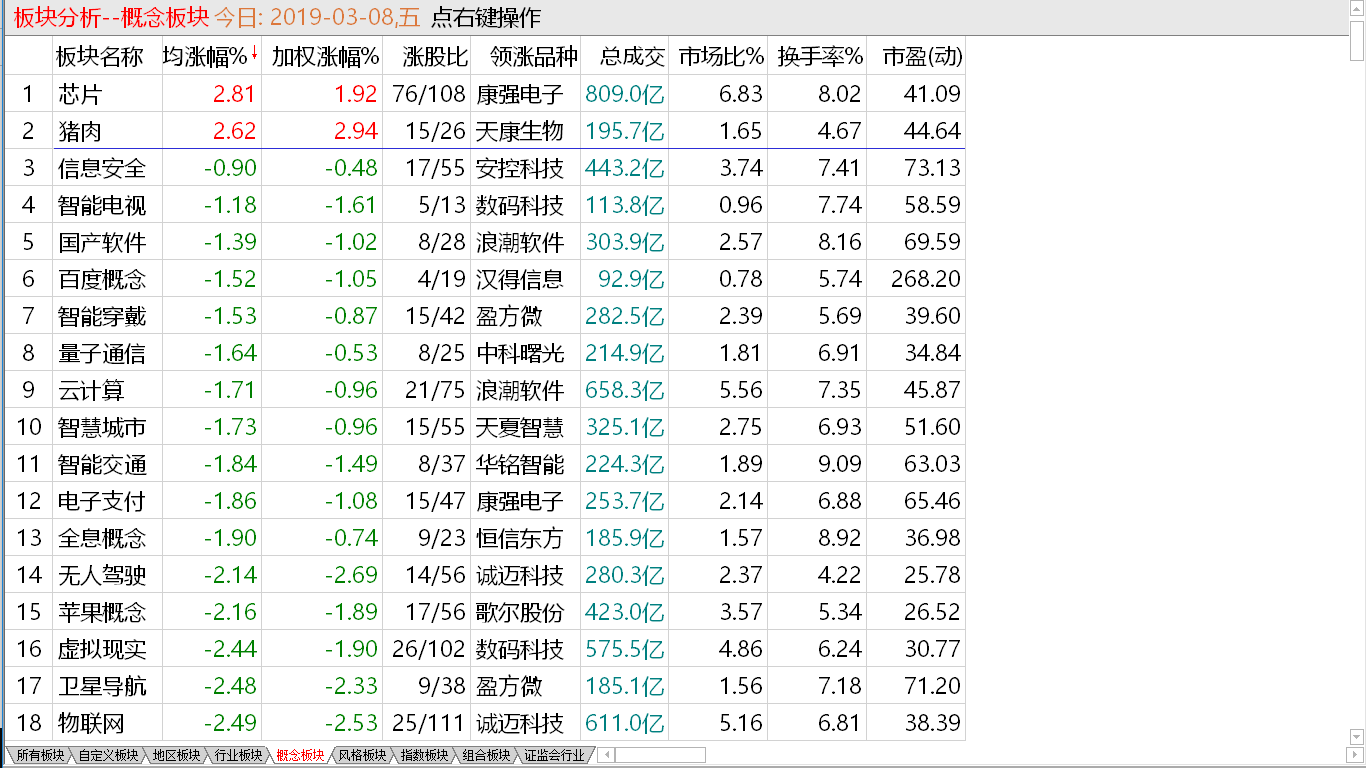Select the 智慧城市 sector name
This screenshot has height=768, width=1366.
pyautogui.click(x=102, y=427)
